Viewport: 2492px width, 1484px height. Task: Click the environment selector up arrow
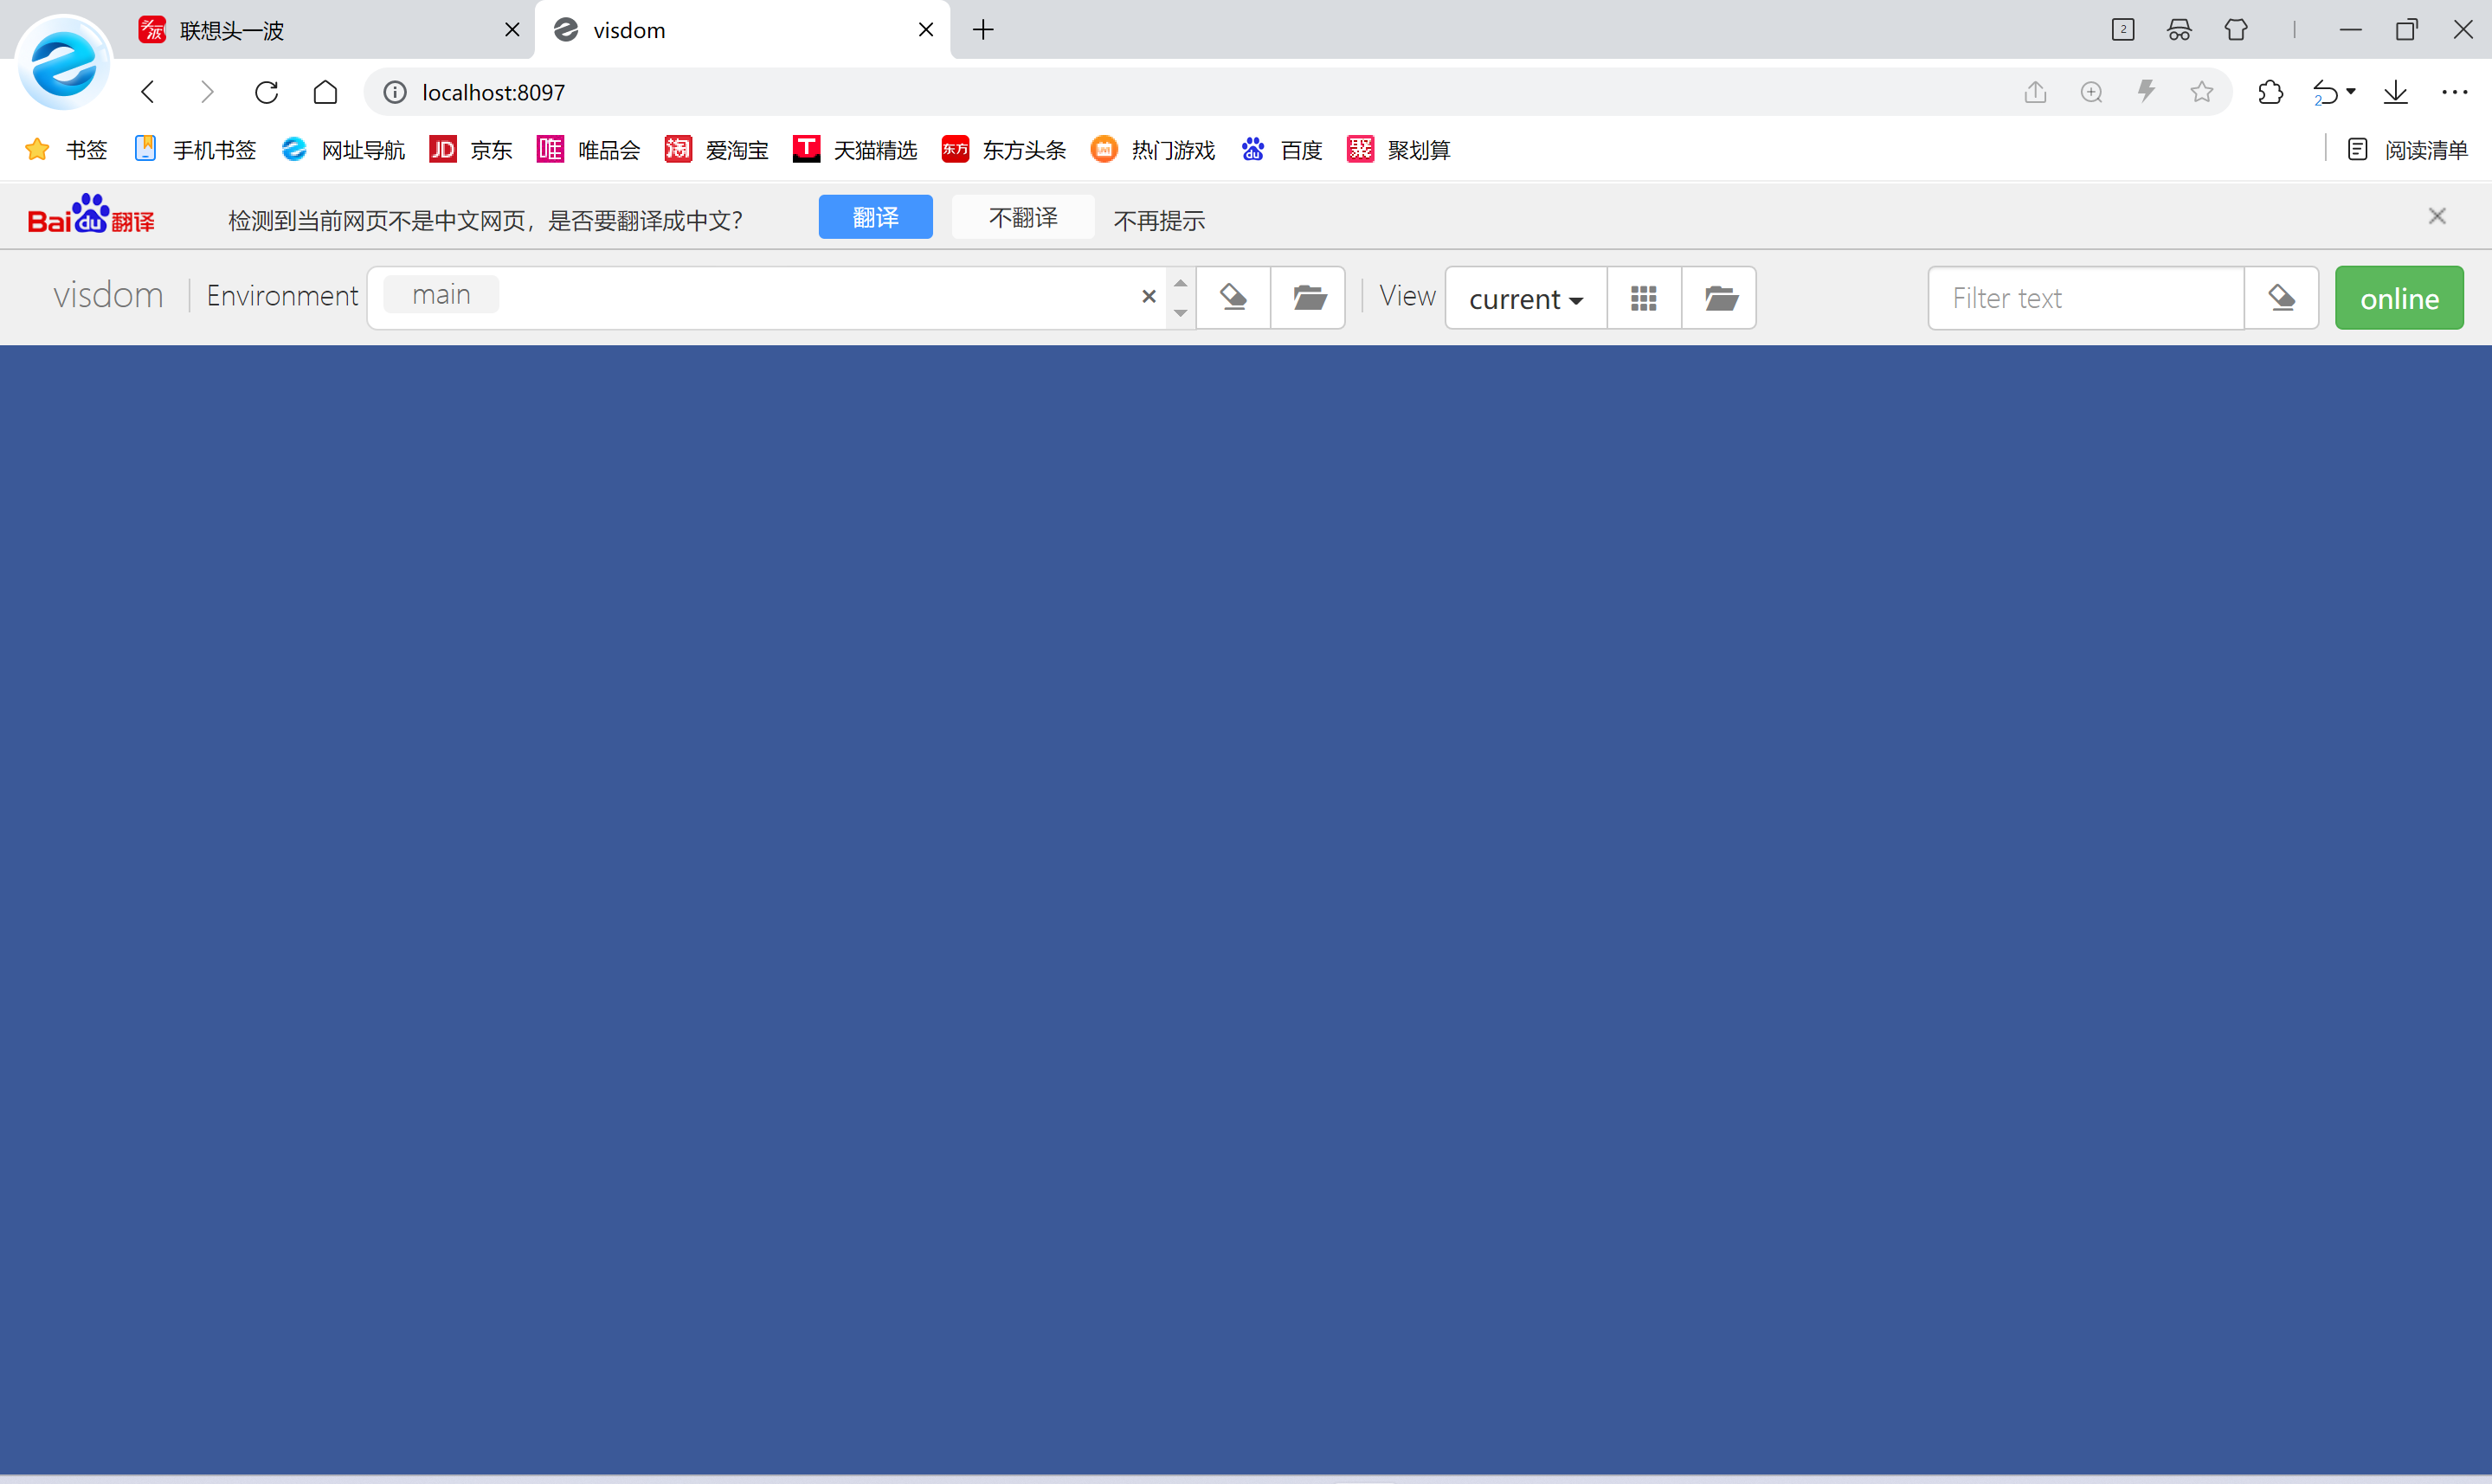tap(1180, 283)
